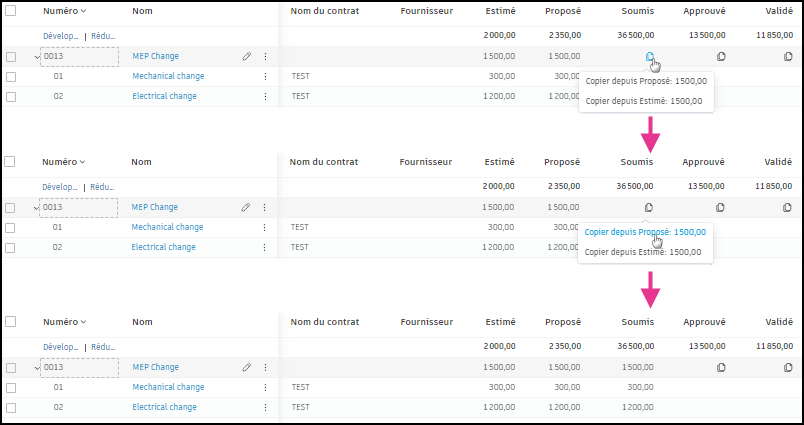Image resolution: width=804 pixels, height=425 pixels.
Task: Open the three-dot menu for Electrical change in the middle table
Action: tap(265, 247)
